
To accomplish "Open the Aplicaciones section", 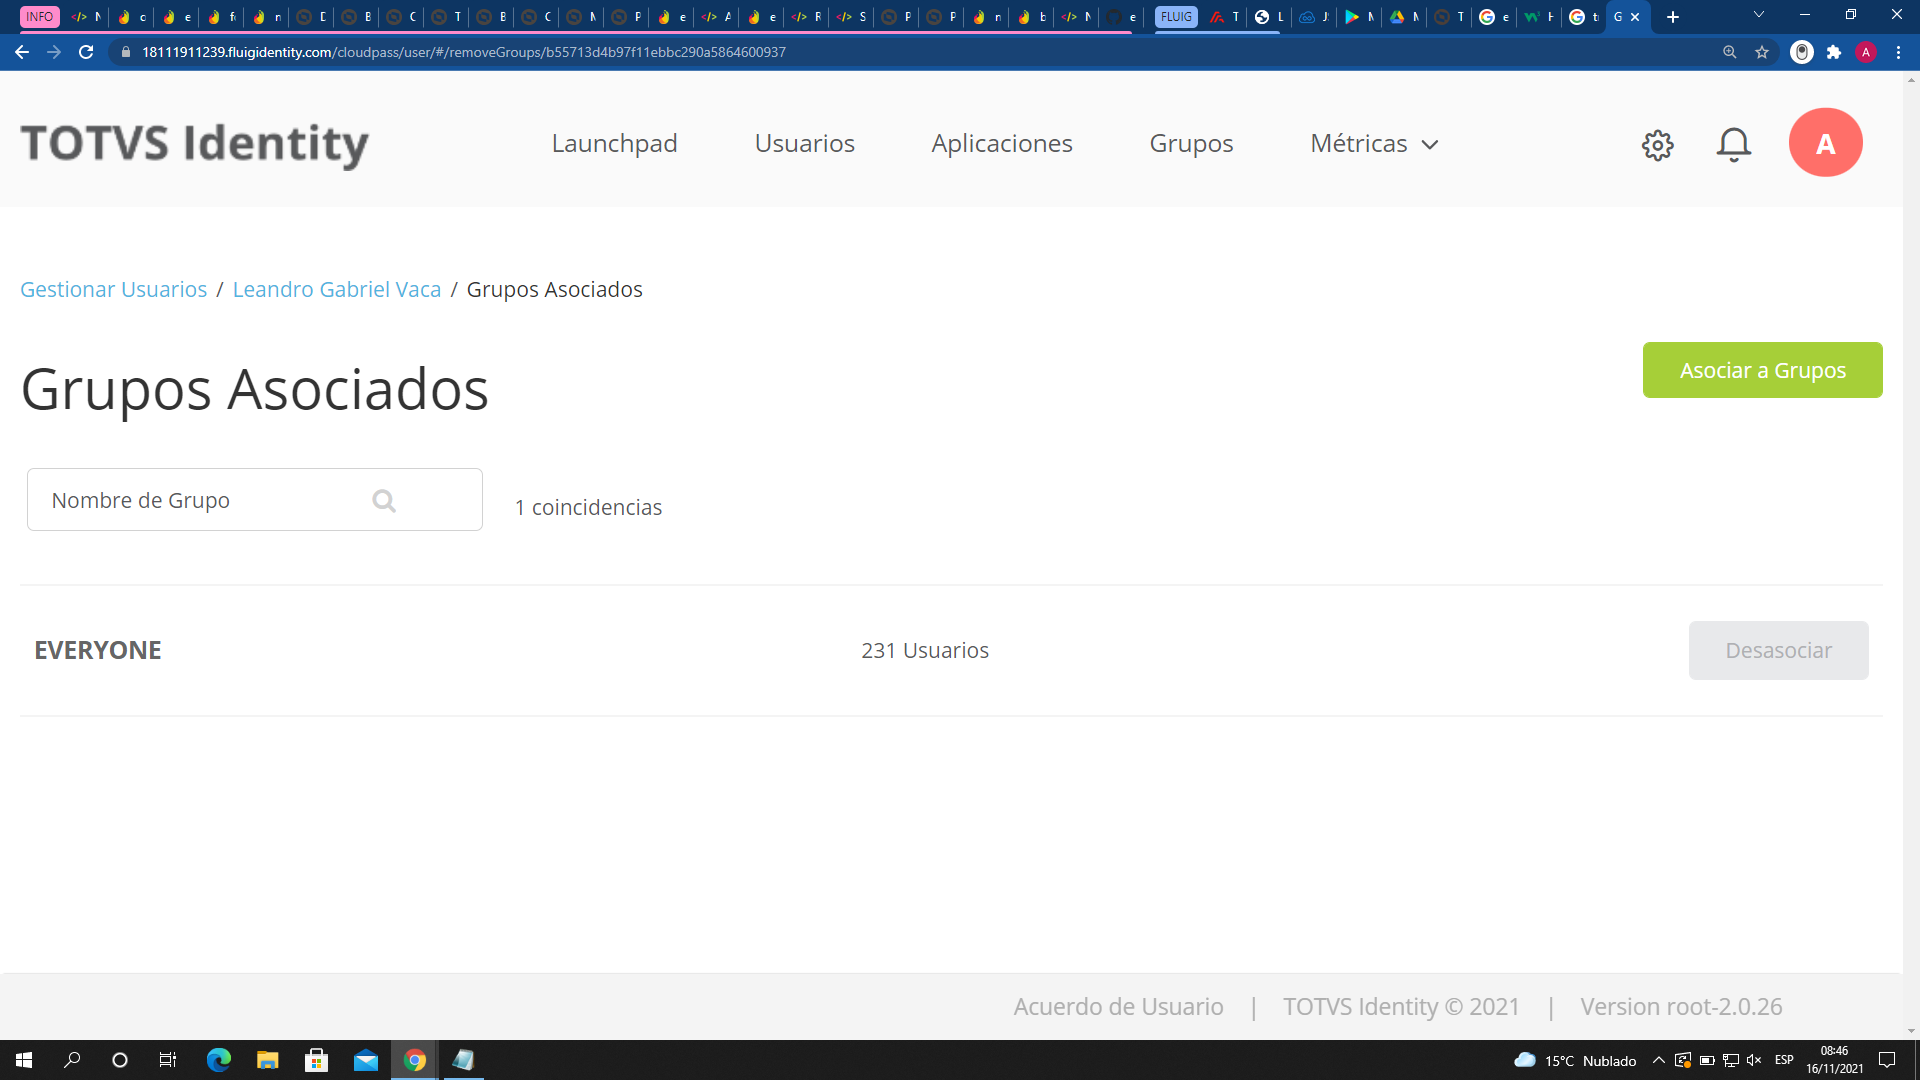I will coord(1001,144).
